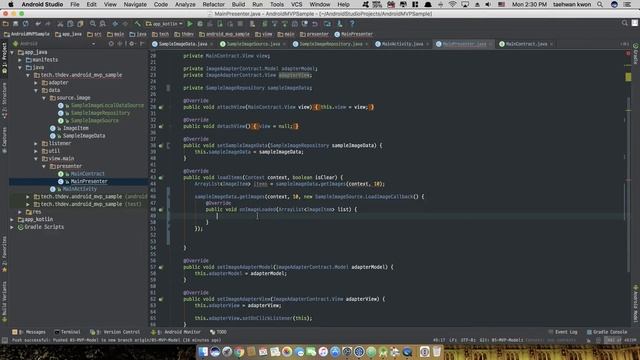Expand the adapter package
Screen dimensions: 640x360
coord(36,83)
